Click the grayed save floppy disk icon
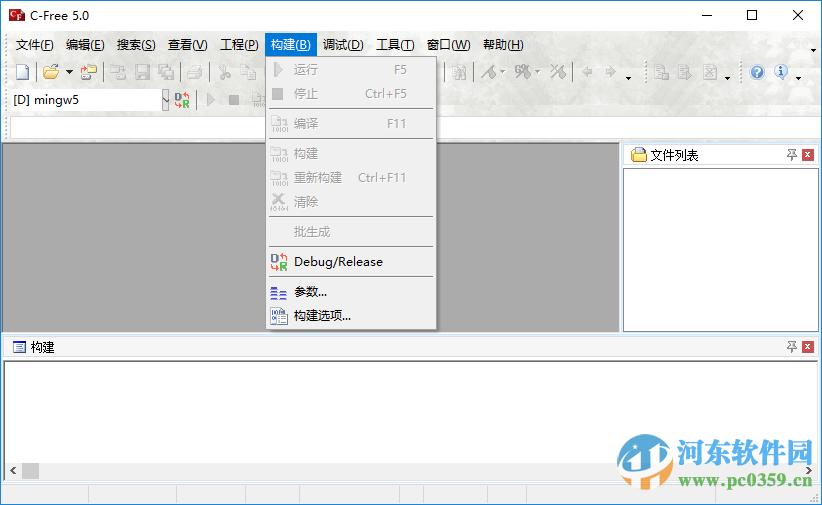The image size is (822, 505). click(142, 72)
